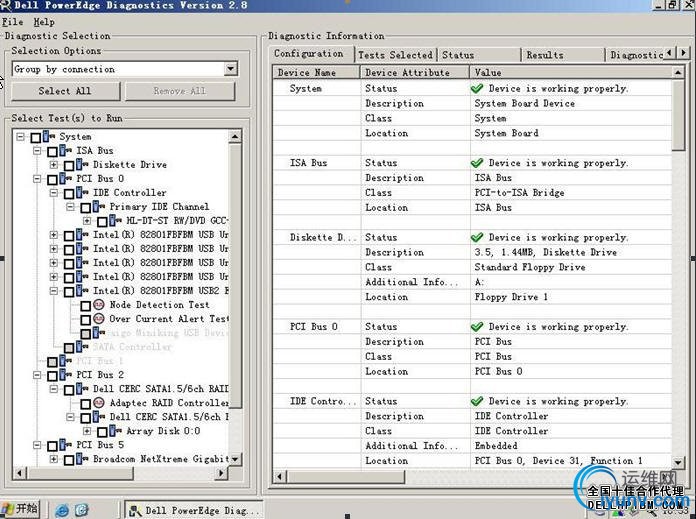696x519 pixels.
Task: Click the configuration table horizontal scrollbar thumb
Action: coord(346,477)
